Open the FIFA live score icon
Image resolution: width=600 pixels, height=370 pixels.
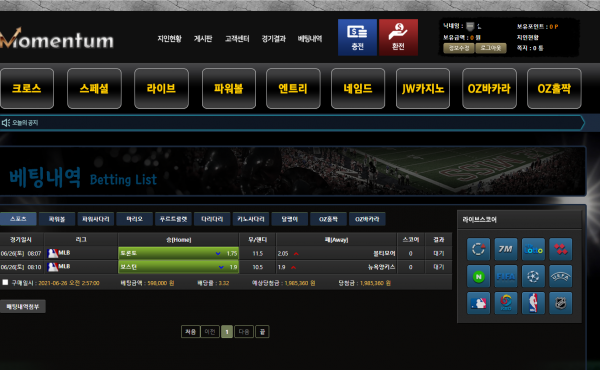tap(505, 276)
